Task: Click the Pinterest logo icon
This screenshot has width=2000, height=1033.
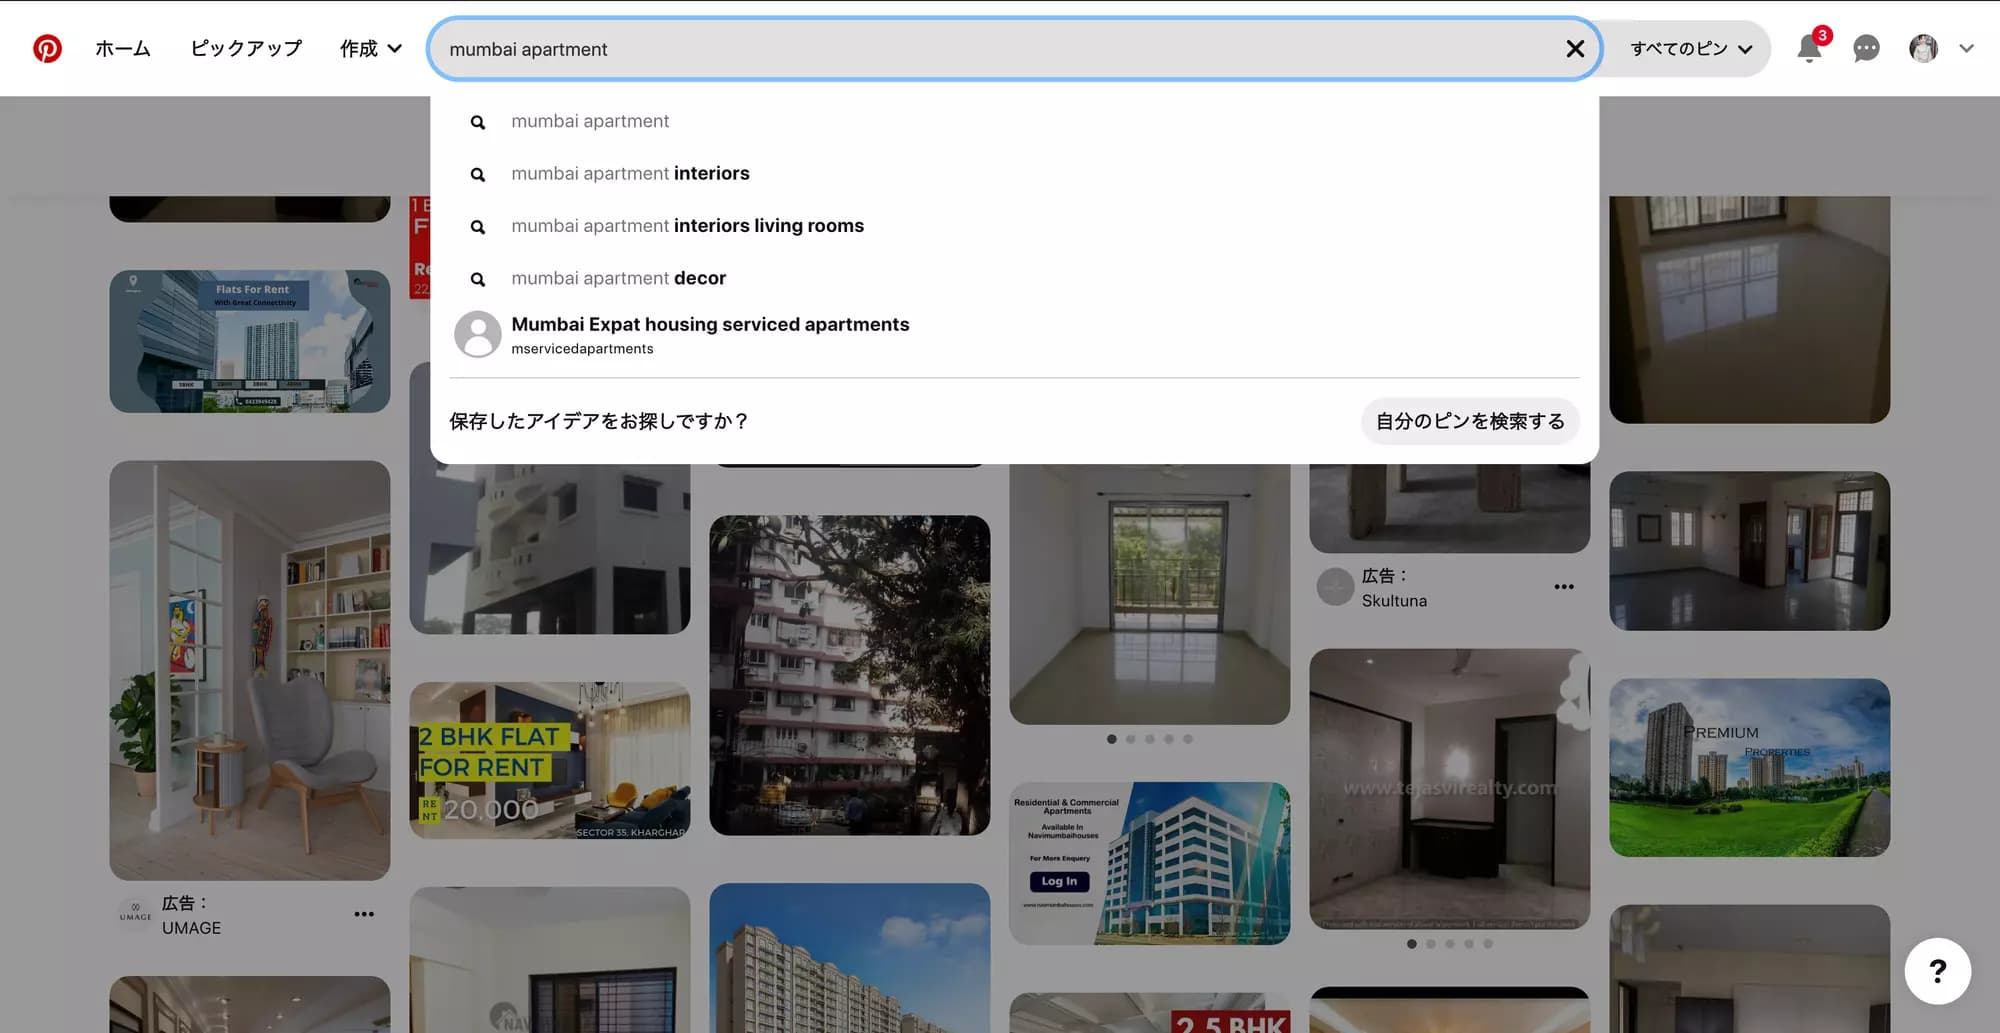Action: tap(47, 48)
